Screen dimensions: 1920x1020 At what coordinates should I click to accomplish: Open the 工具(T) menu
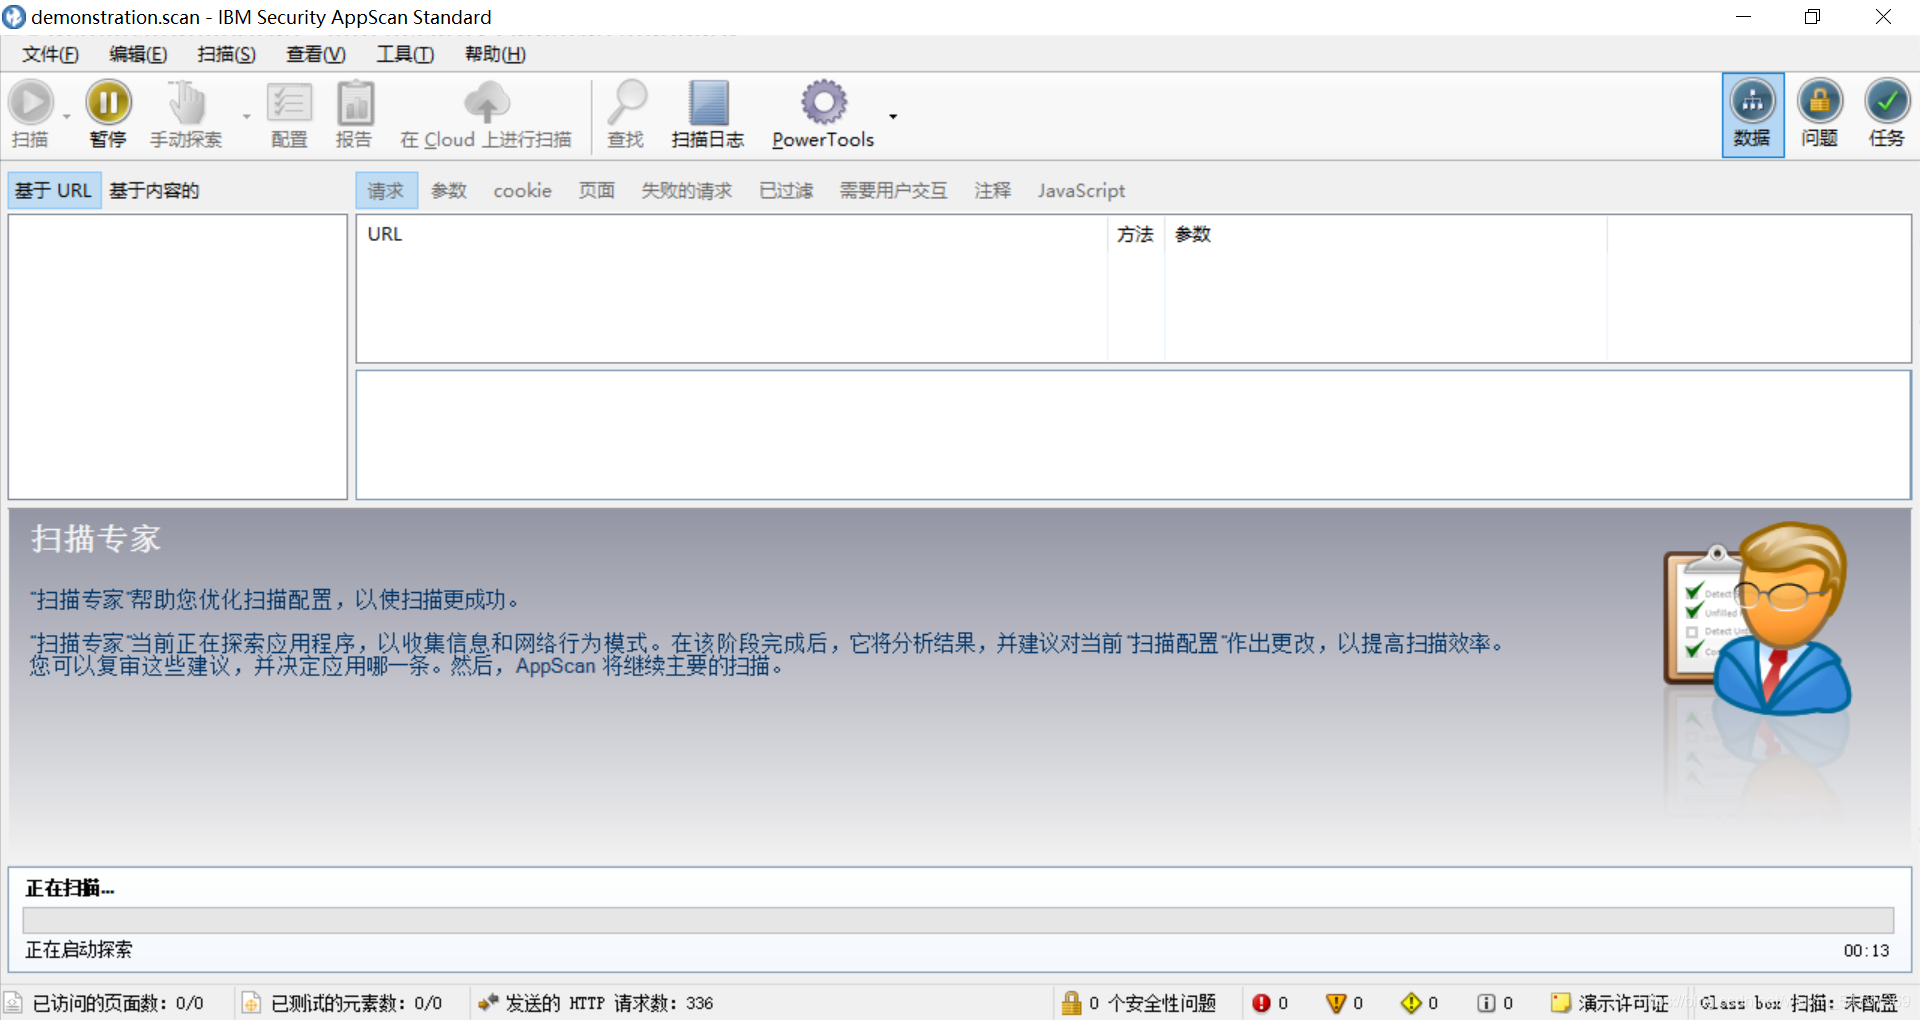405,54
